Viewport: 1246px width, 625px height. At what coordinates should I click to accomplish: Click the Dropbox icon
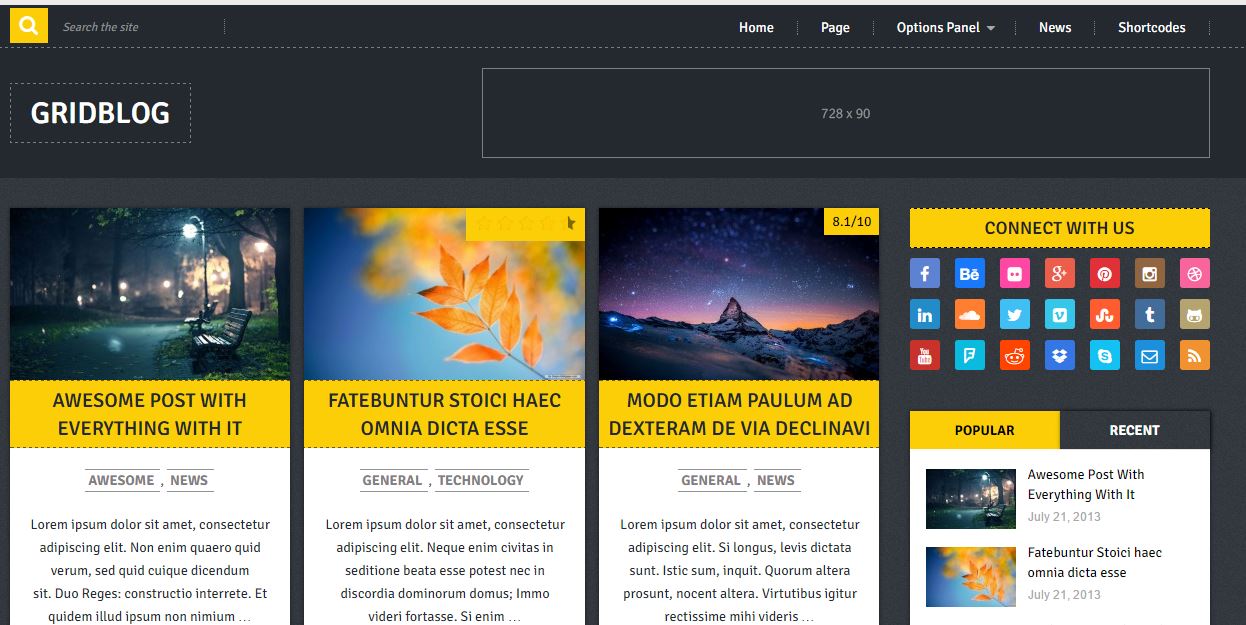[1059, 355]
